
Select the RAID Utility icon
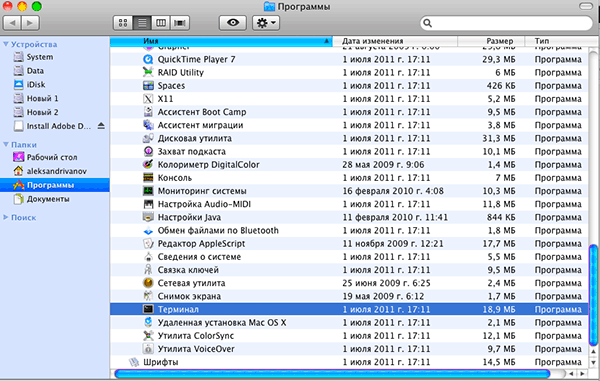pos(148,72)
